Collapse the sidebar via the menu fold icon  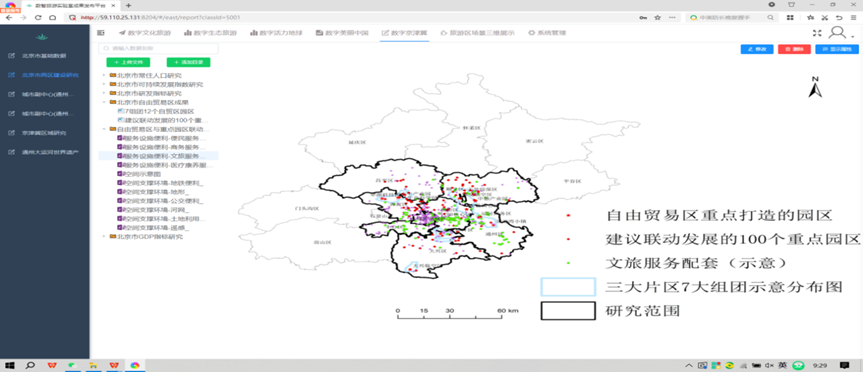[101, 33]
